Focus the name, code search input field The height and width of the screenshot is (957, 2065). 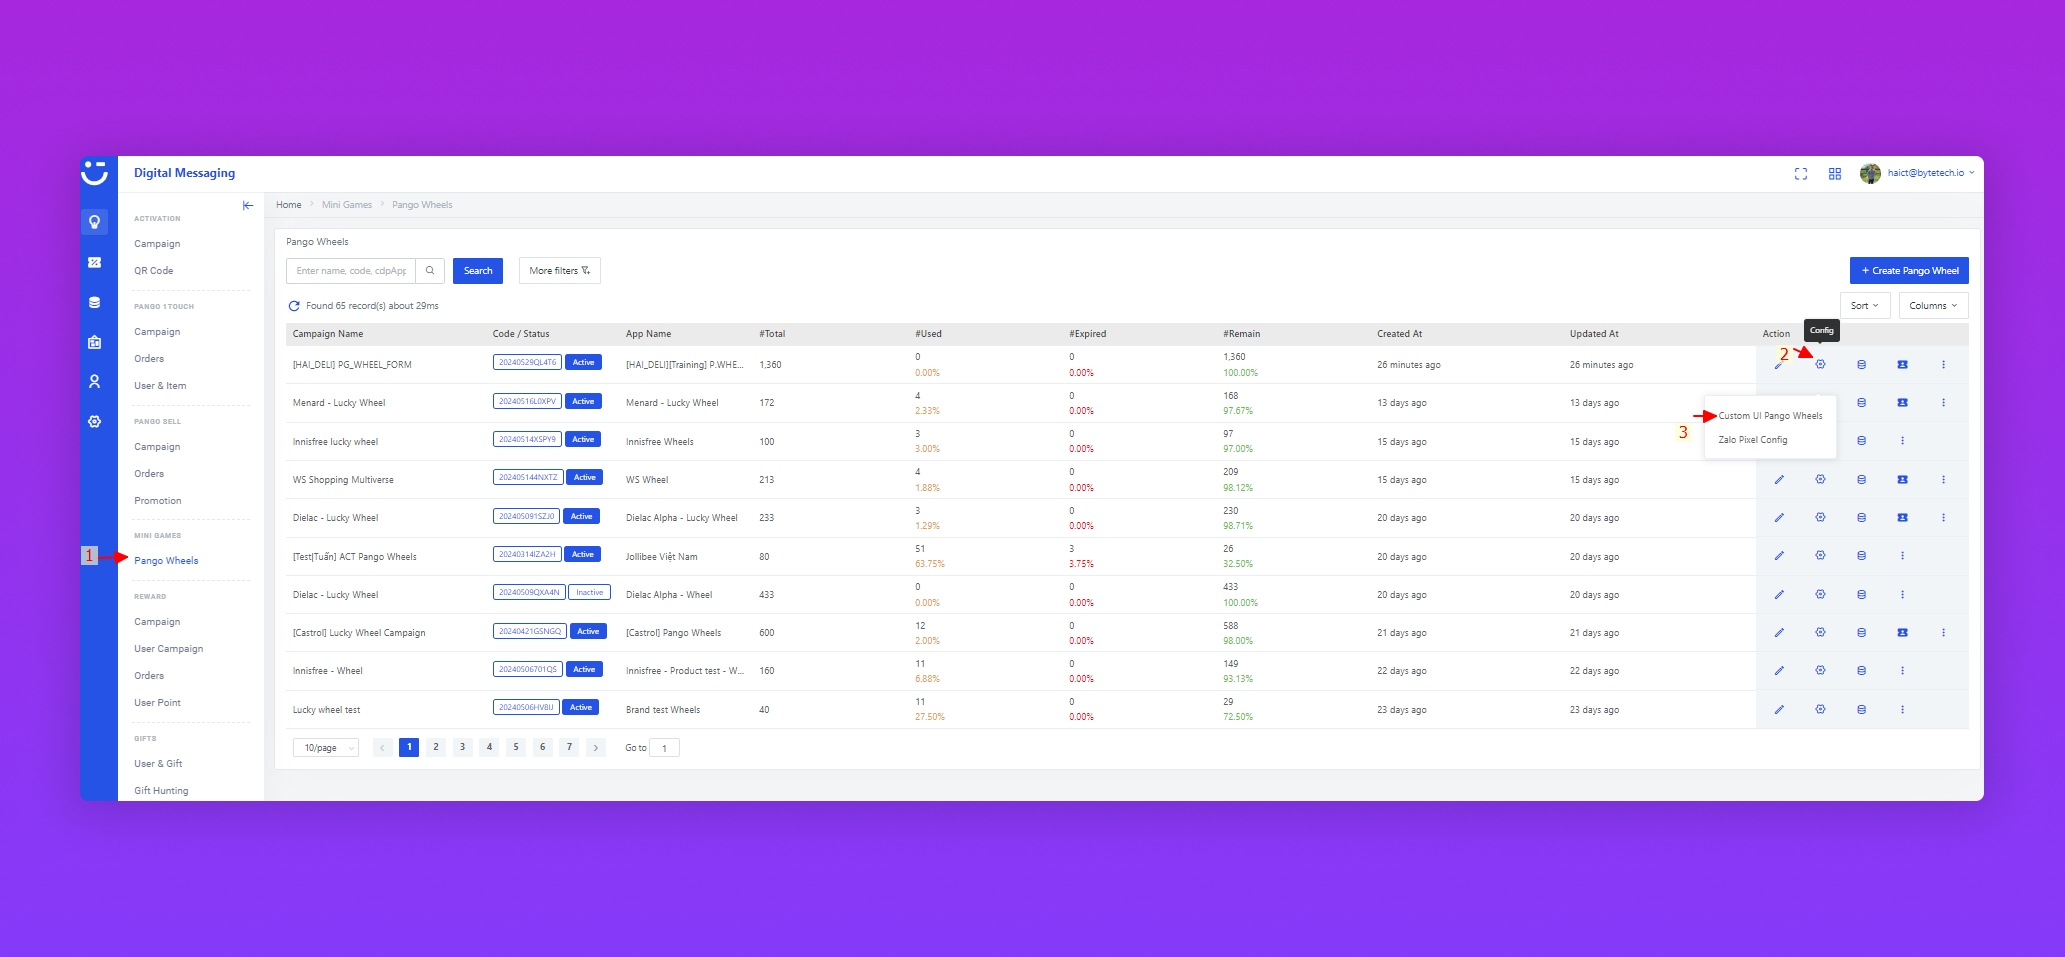point(351,271)
